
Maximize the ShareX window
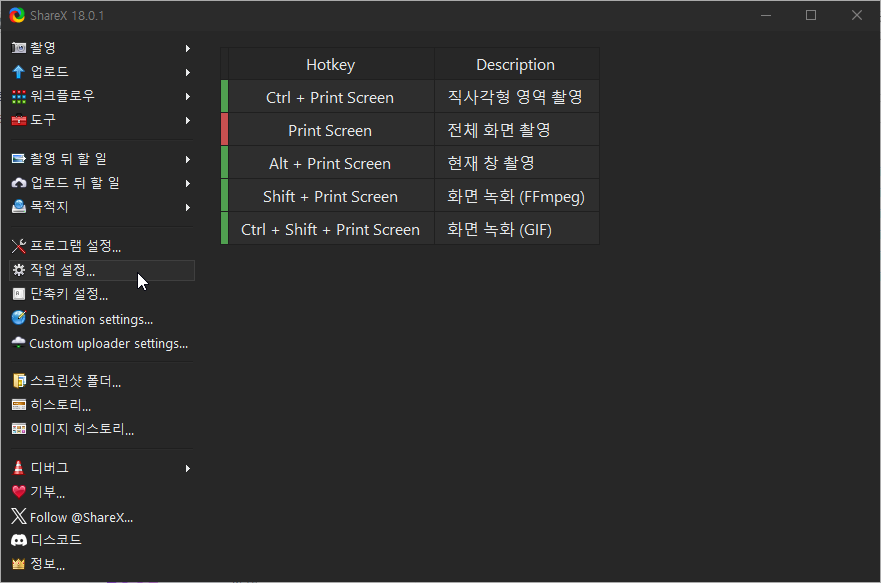811,15
